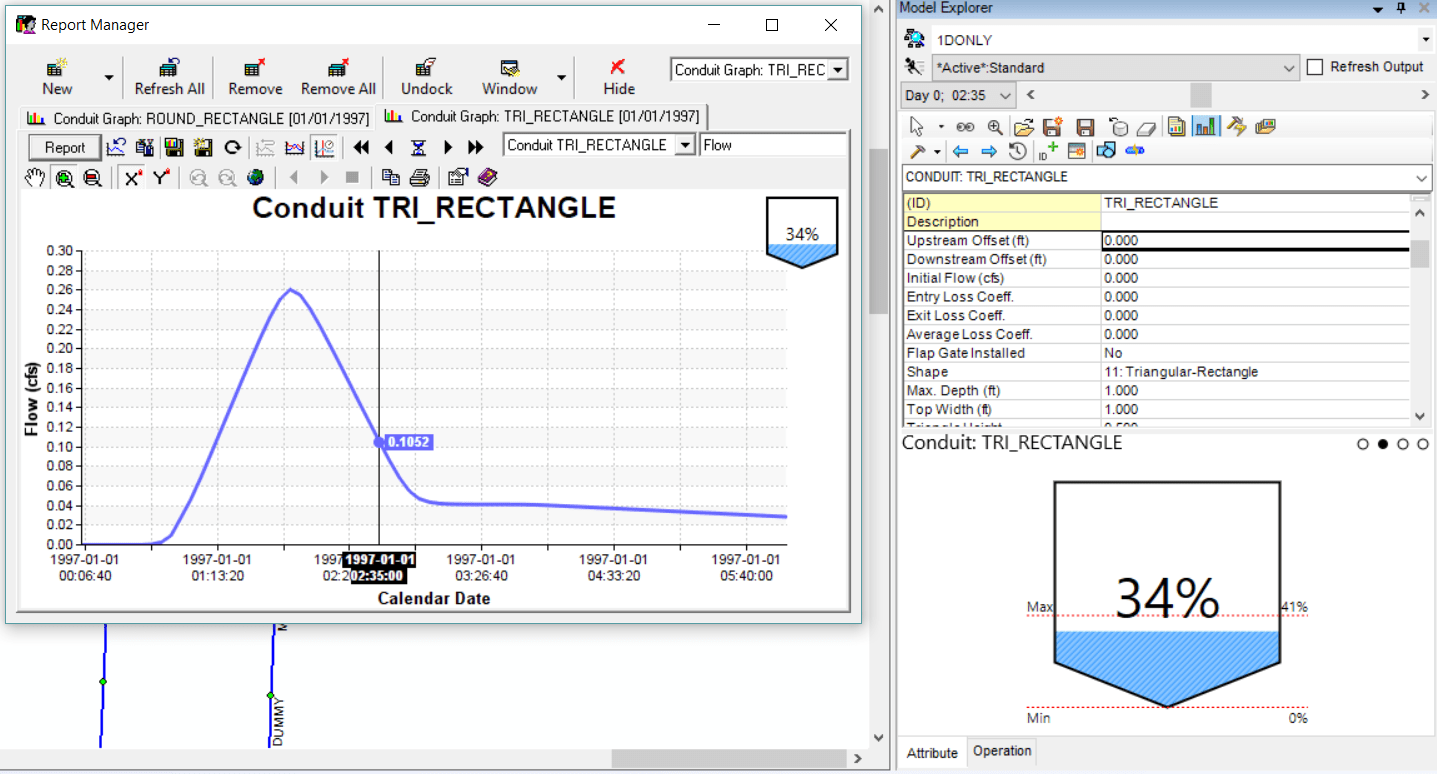Jump to first timestep with rewind button
The image size is (1437, 774).
click(x=361, y=147)
